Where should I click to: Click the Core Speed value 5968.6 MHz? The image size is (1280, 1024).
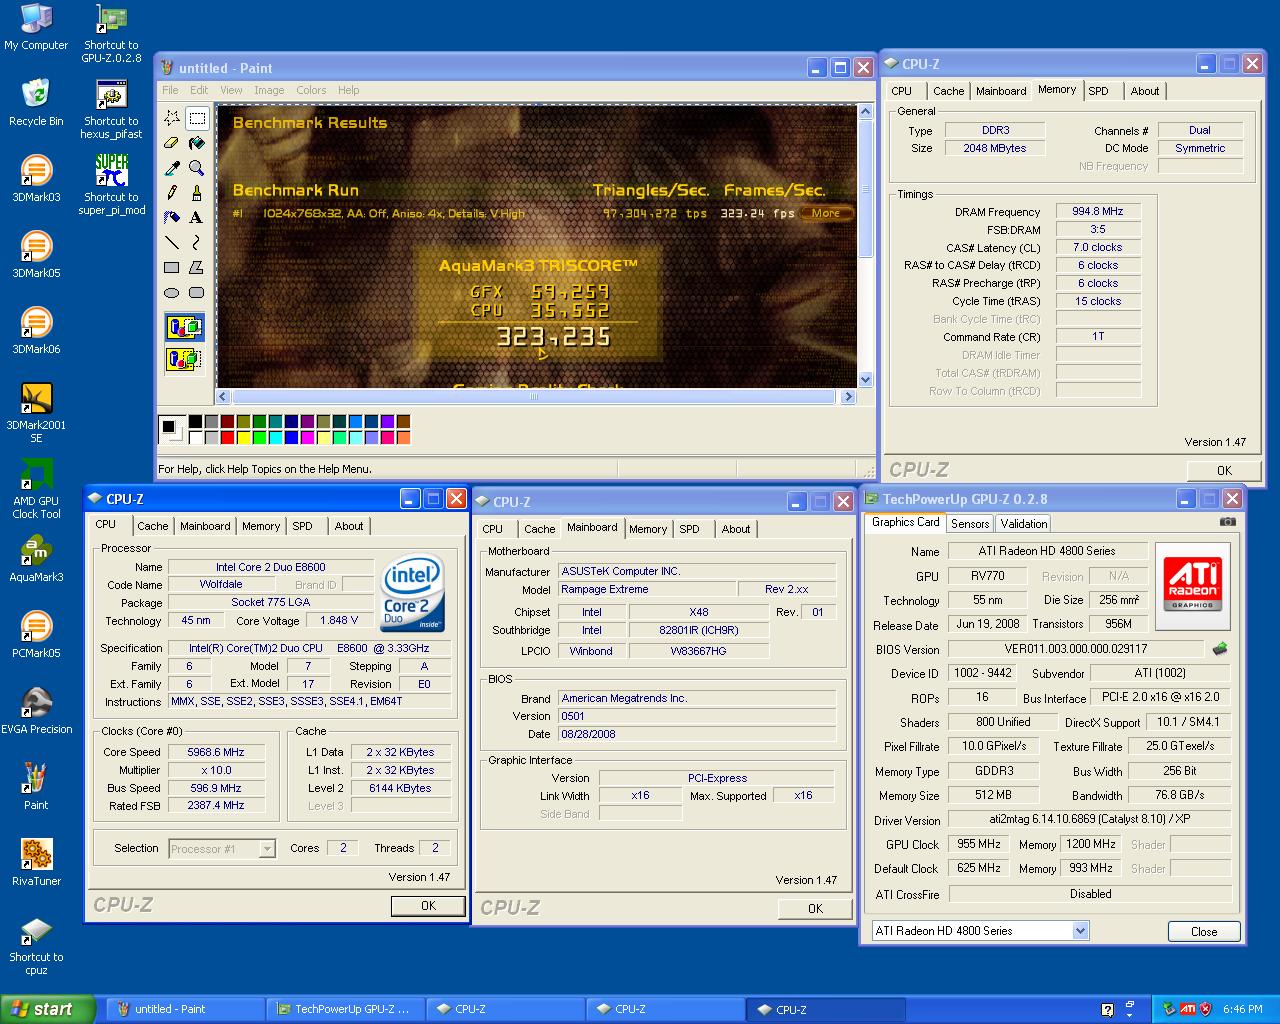[215, 752]
